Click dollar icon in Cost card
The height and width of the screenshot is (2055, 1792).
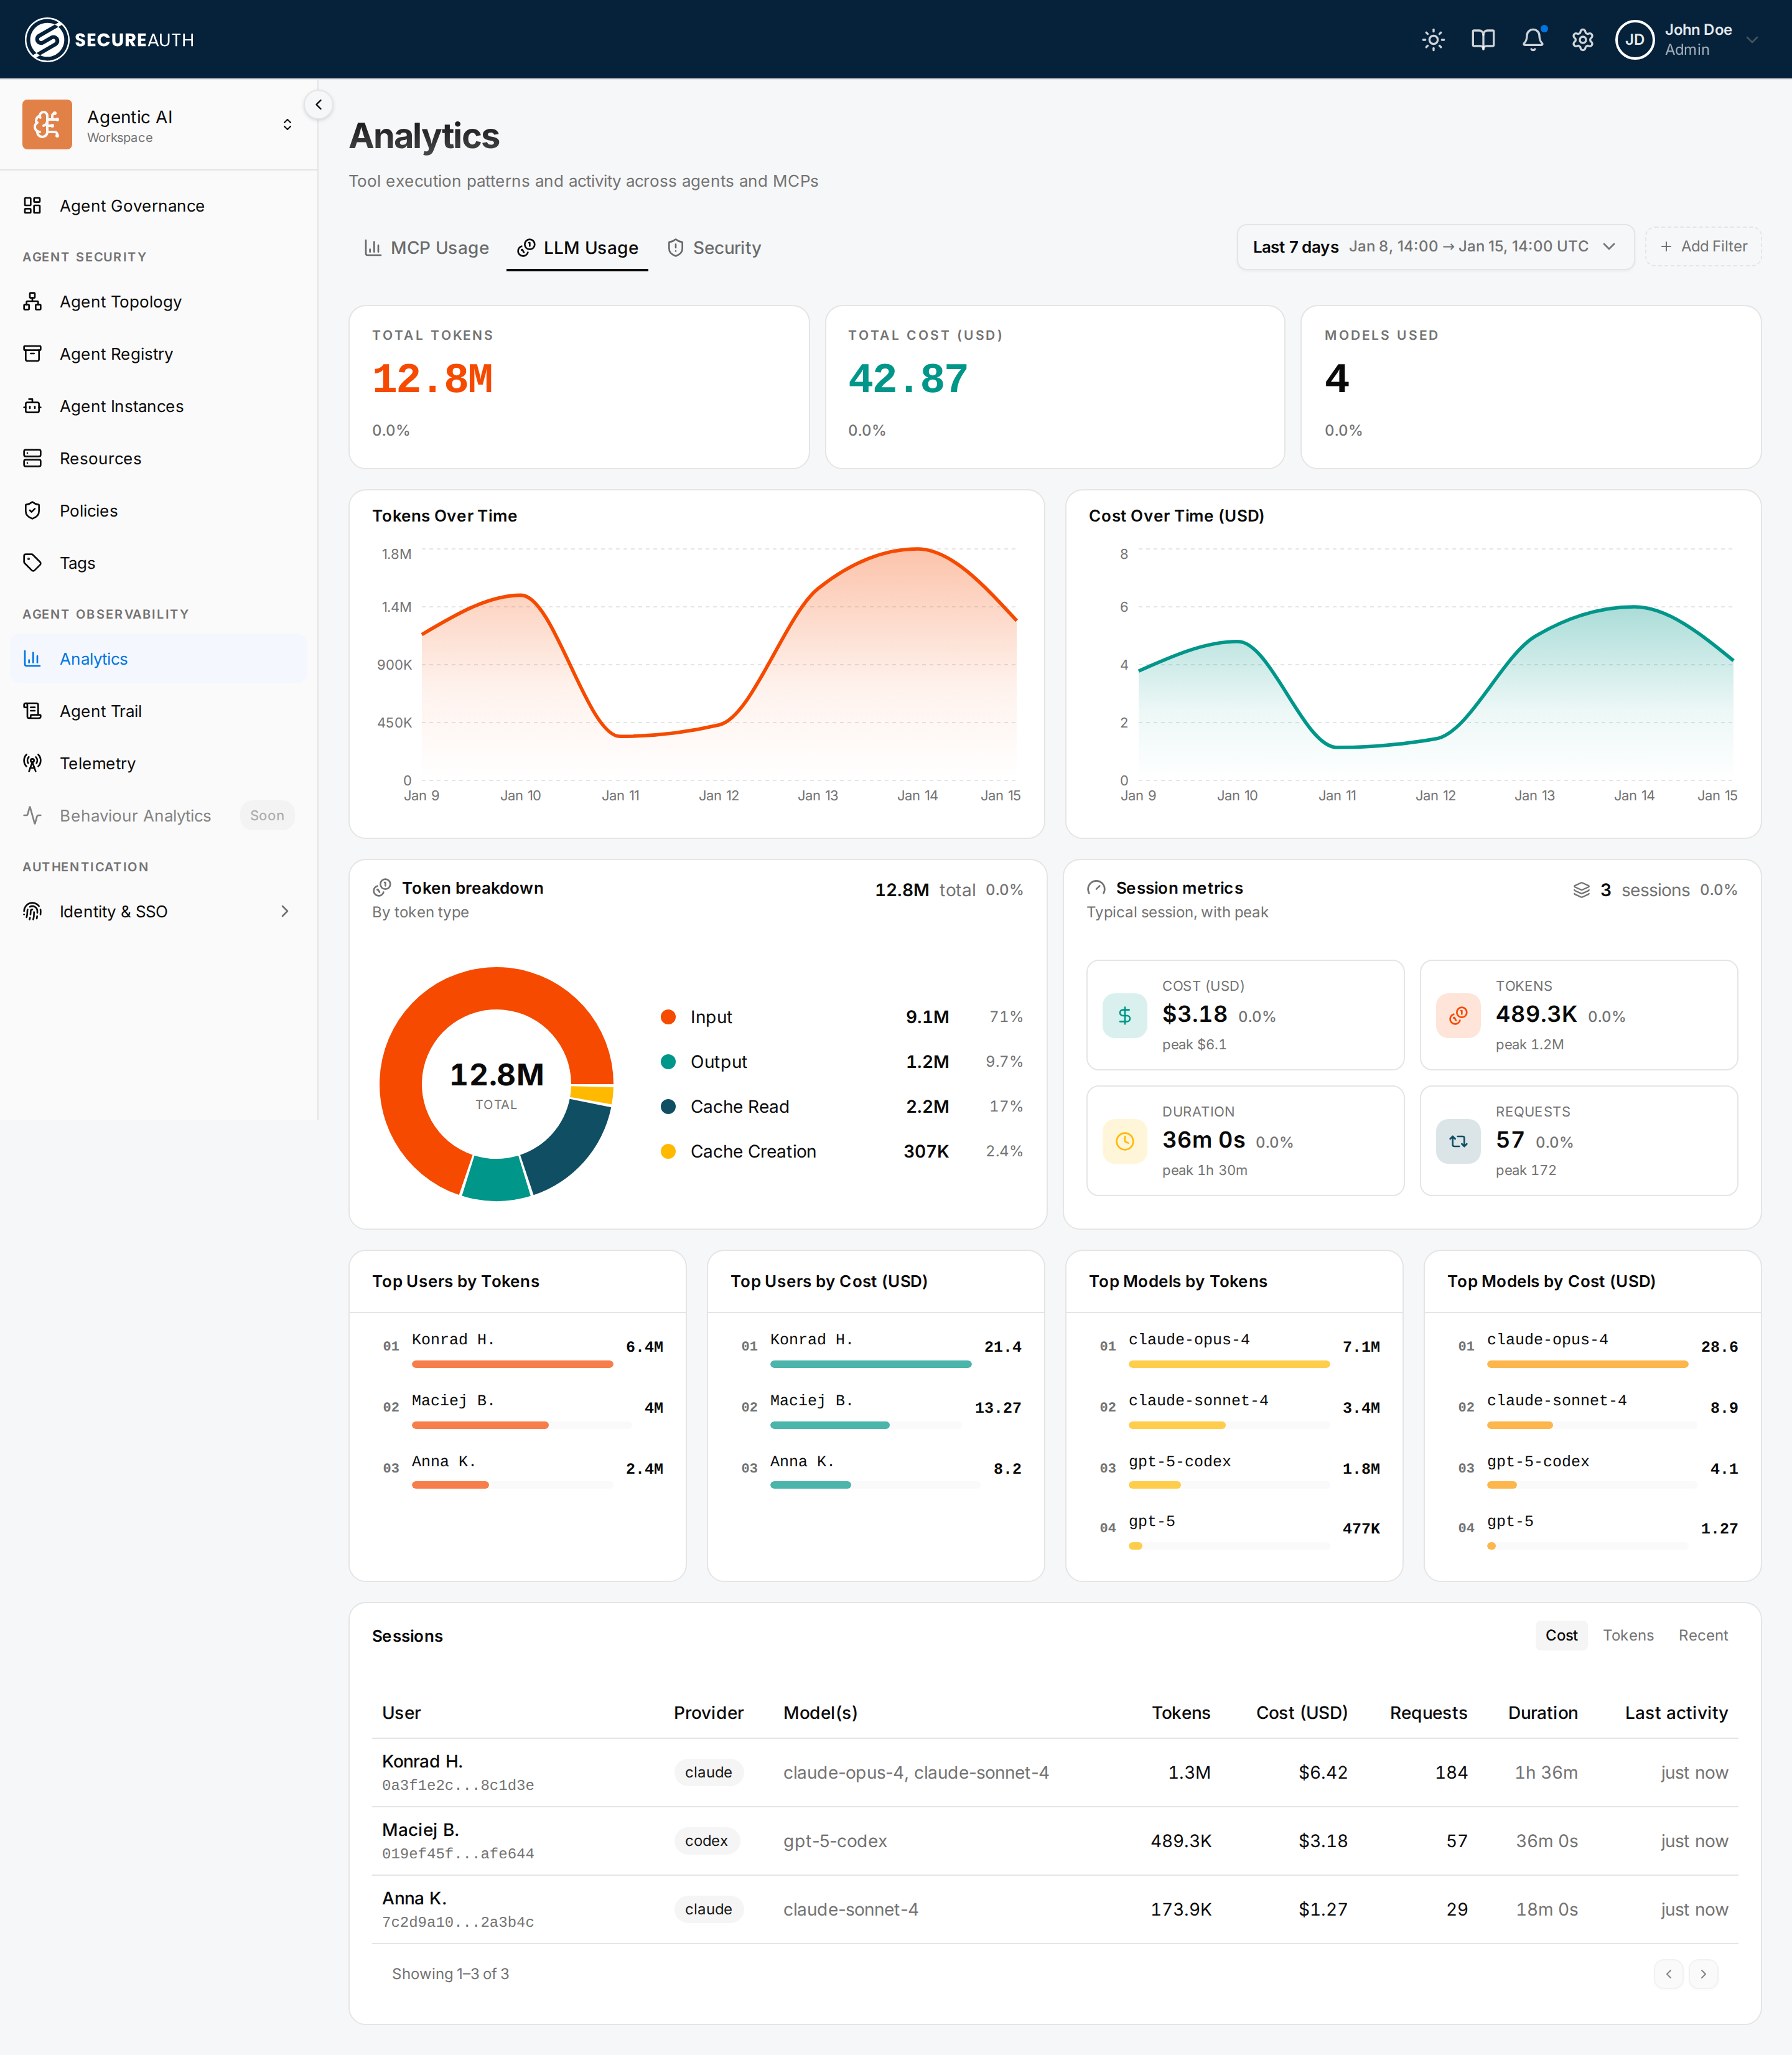[x=1125, y=1016]
